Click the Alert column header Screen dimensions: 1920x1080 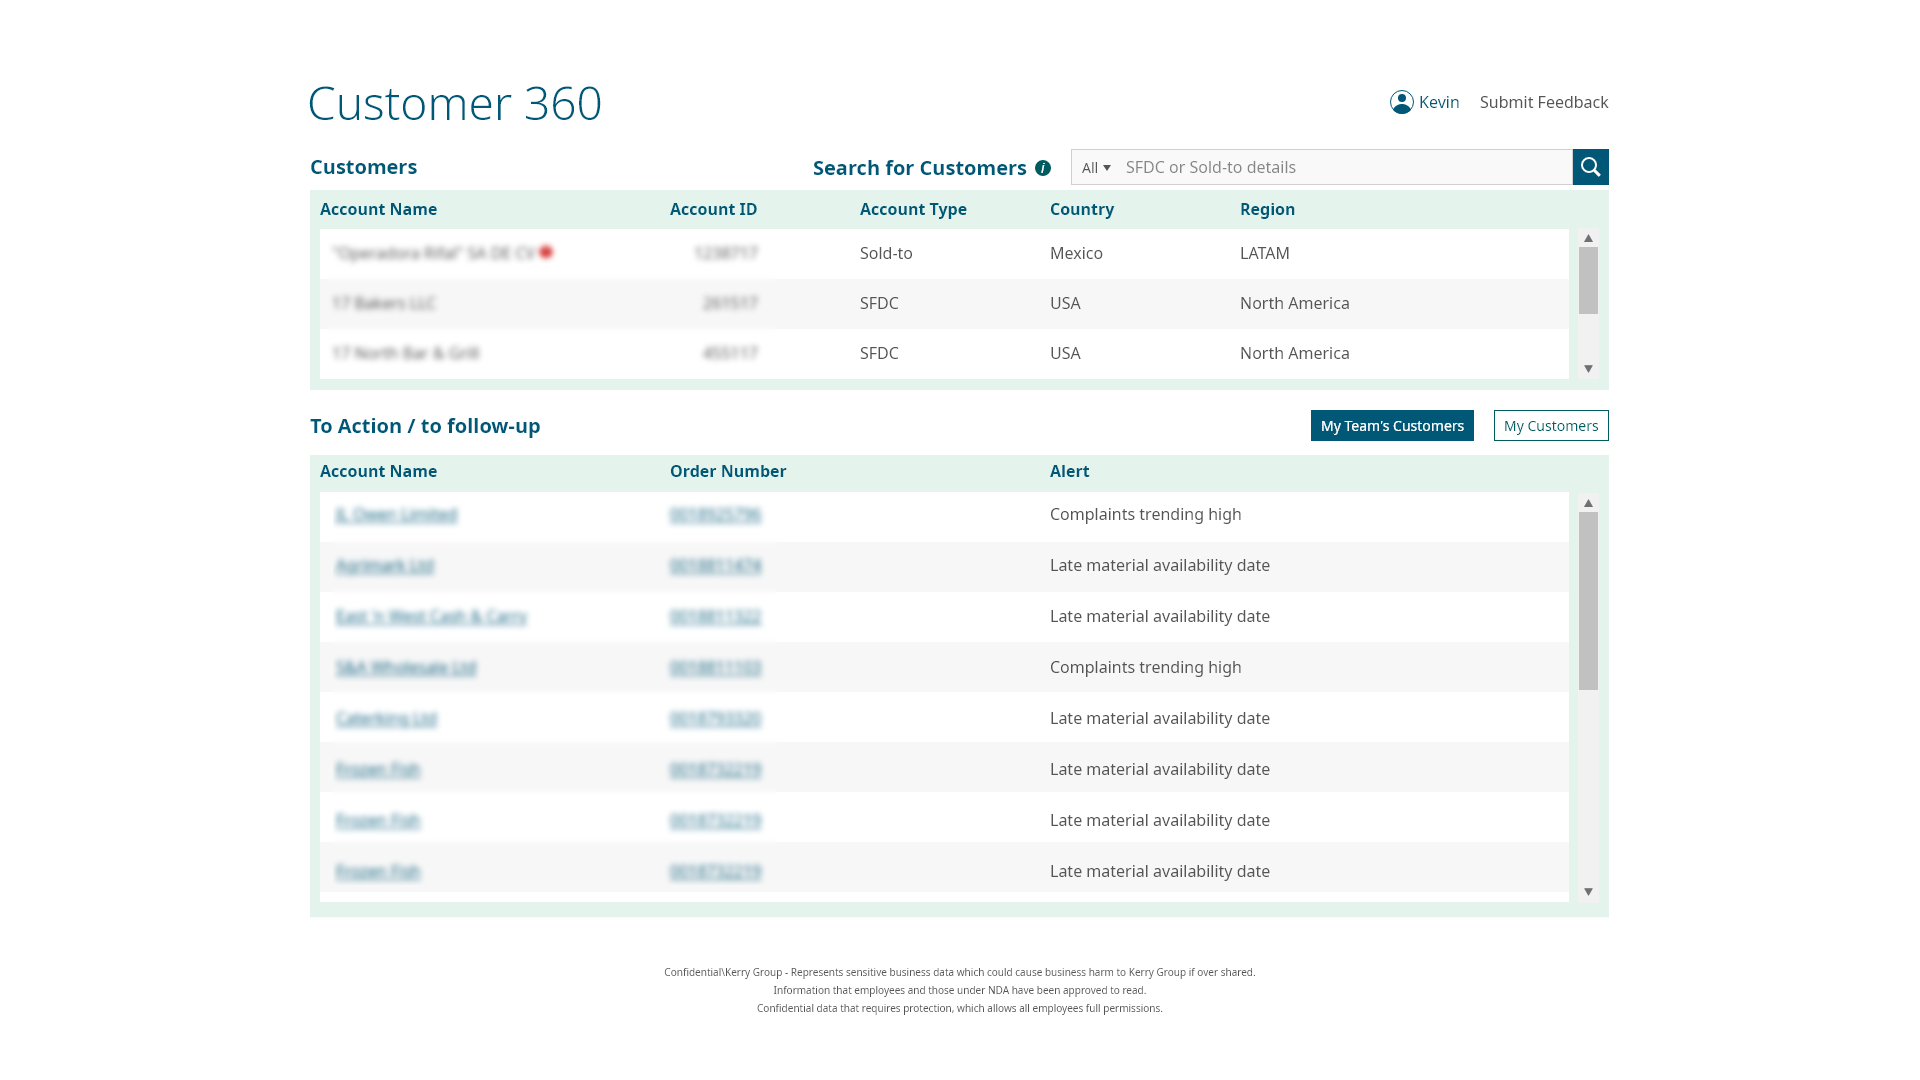(x=1069, y=471)
